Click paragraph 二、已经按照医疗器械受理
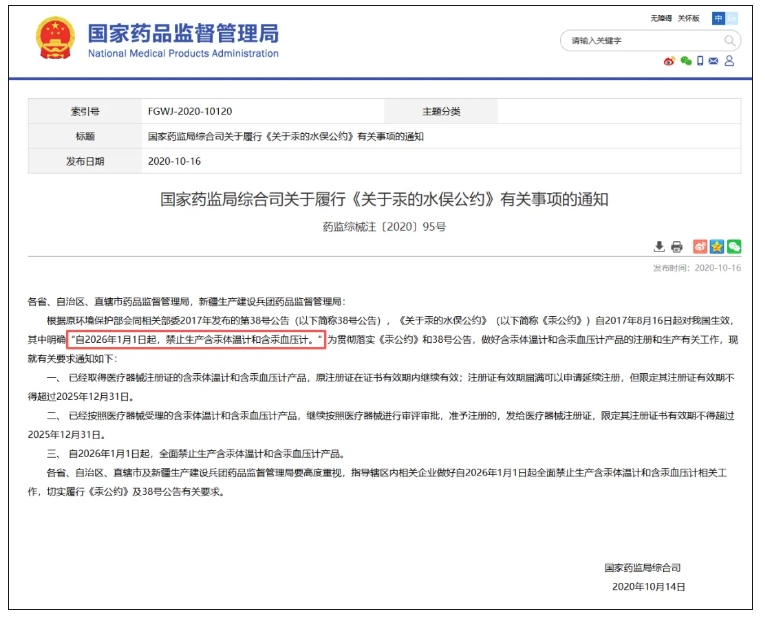765x622 pixels. 381,425
